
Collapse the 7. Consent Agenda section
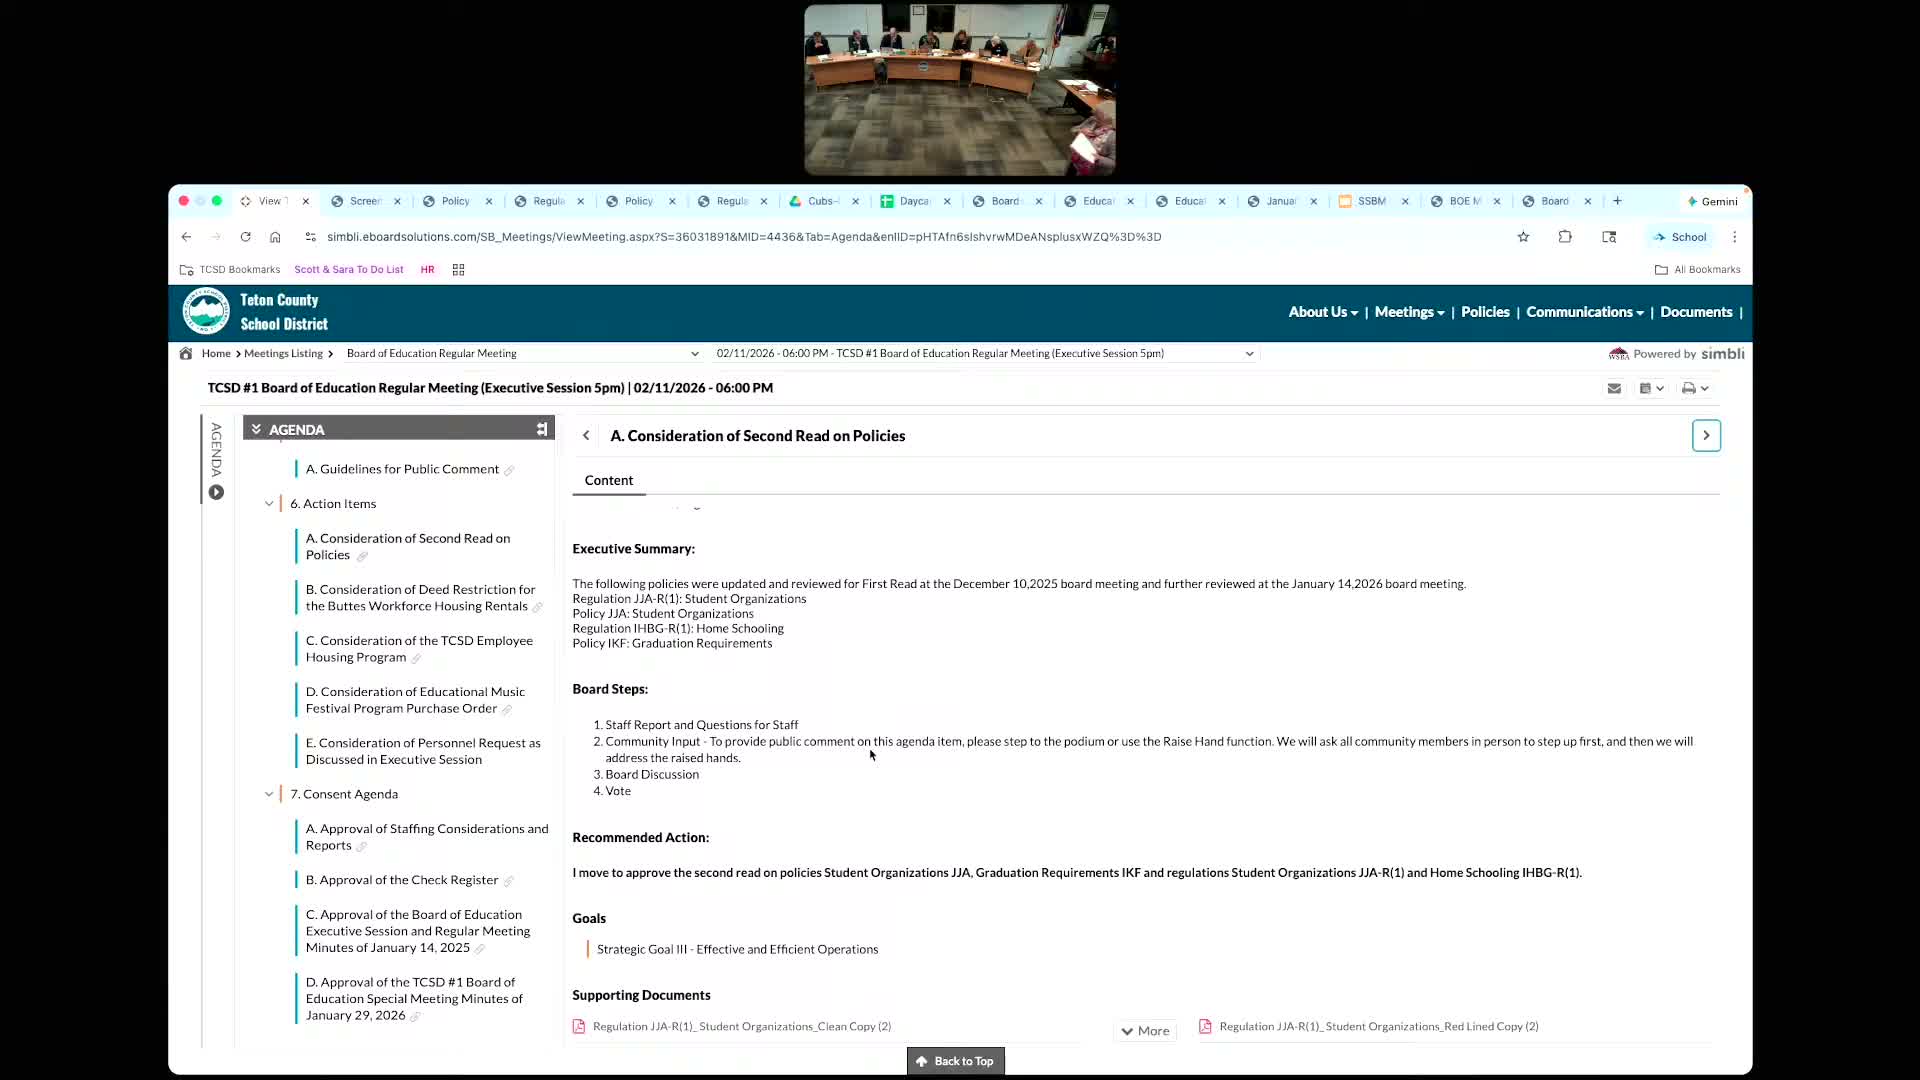coord(269,794)
